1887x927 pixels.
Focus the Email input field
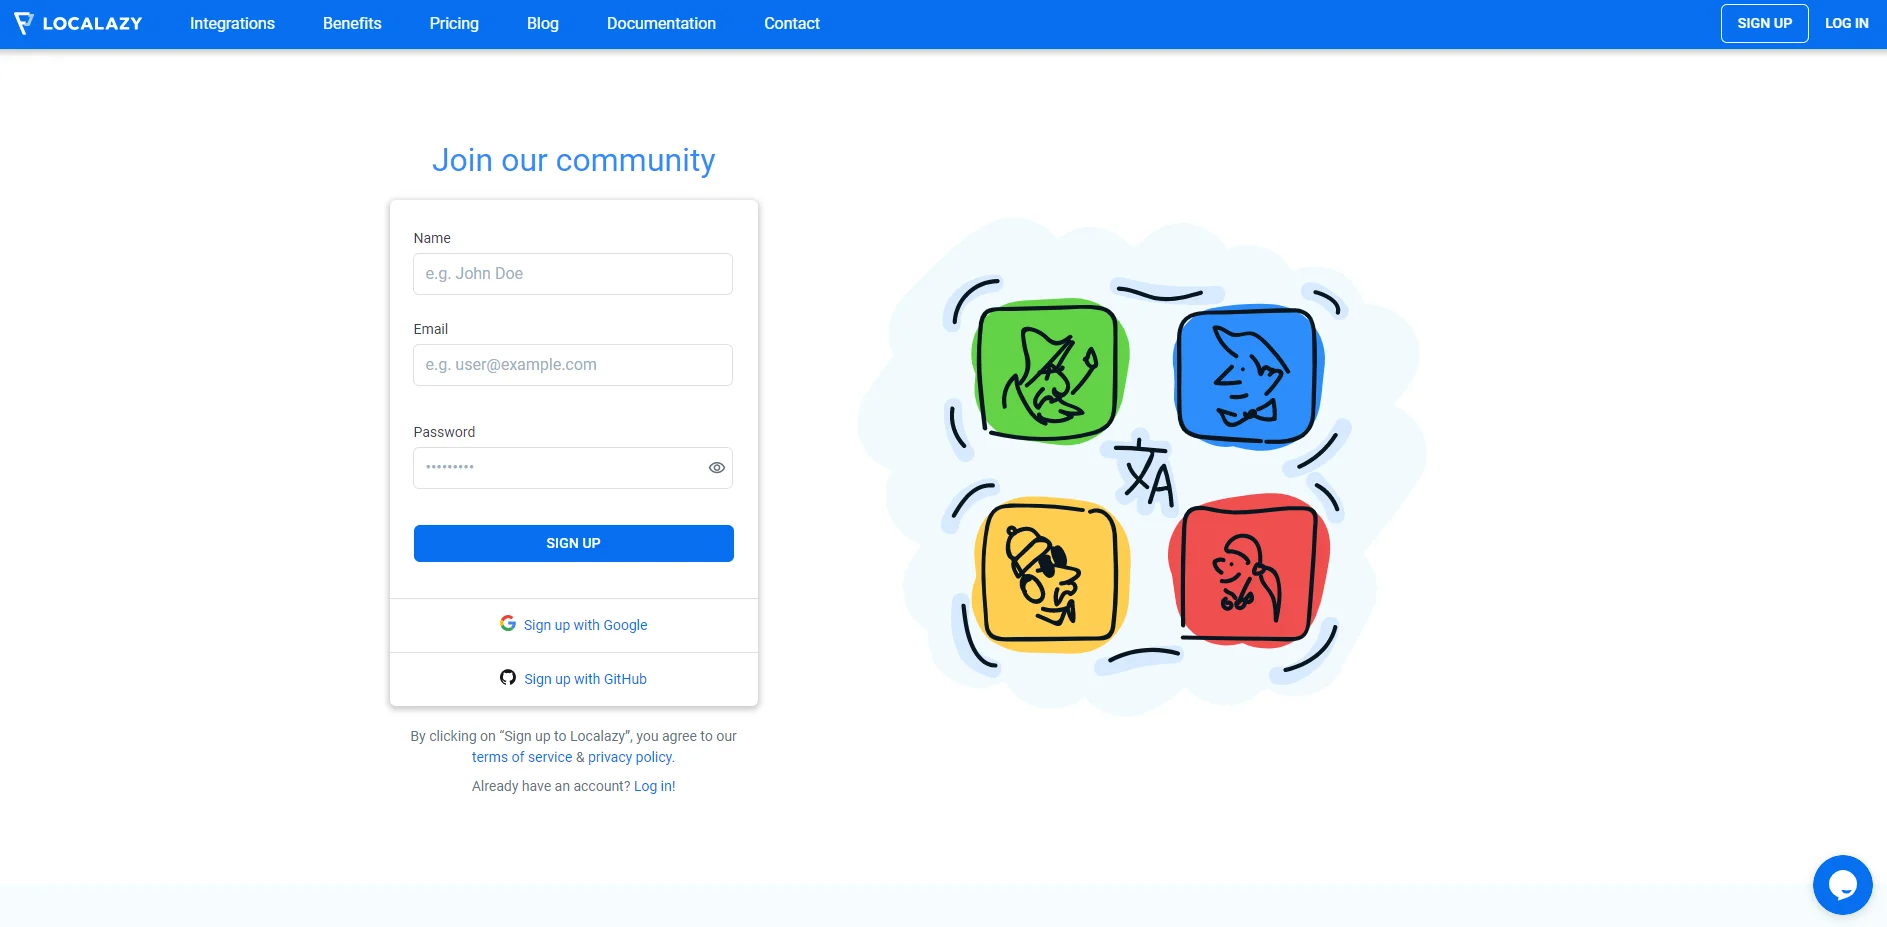(572, 365)
